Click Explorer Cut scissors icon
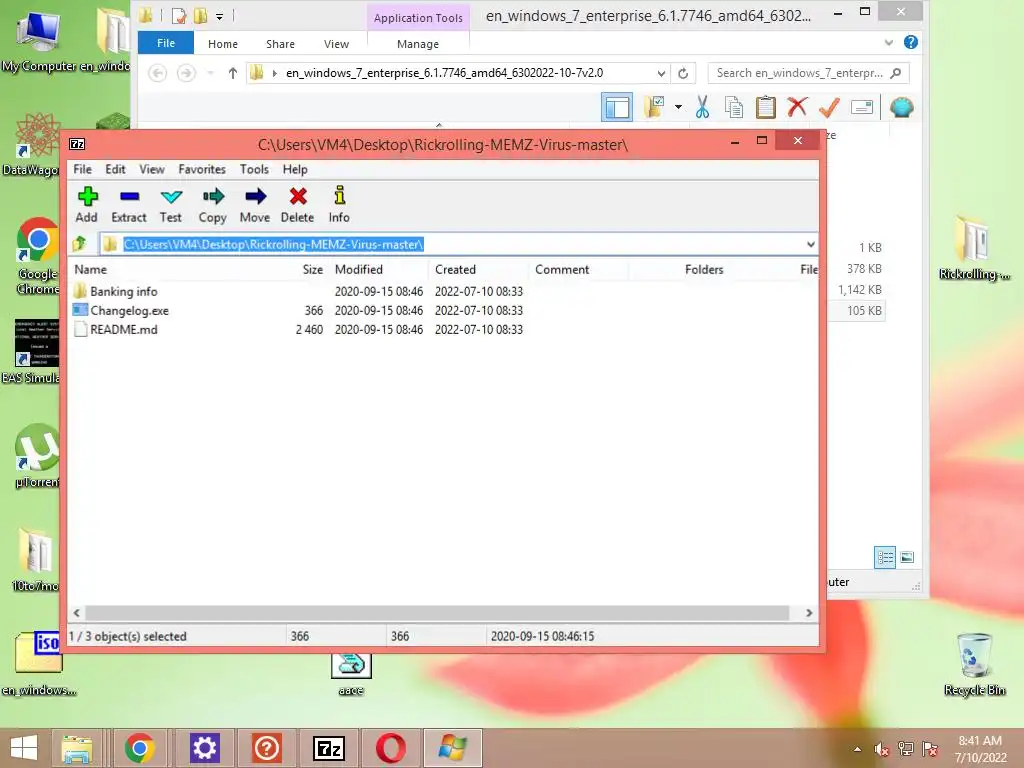 [x=703, y=107]
